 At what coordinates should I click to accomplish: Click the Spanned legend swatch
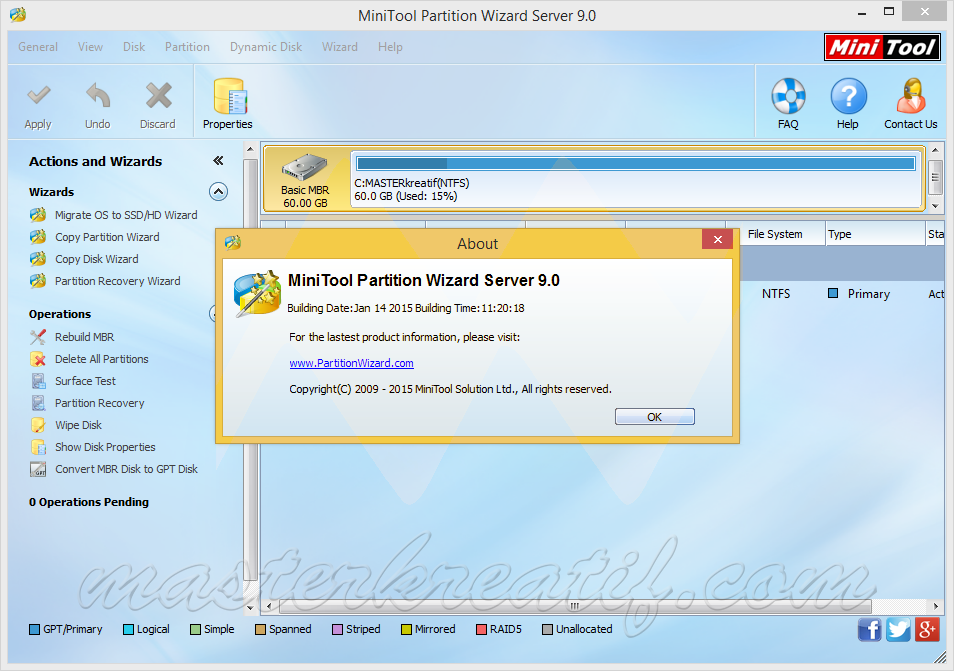(260, 630)
